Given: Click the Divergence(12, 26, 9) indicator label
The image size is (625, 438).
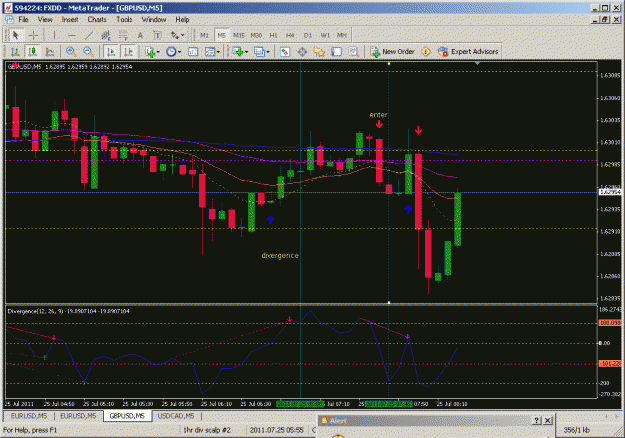Looking at the screenshot, I should 35,311.
